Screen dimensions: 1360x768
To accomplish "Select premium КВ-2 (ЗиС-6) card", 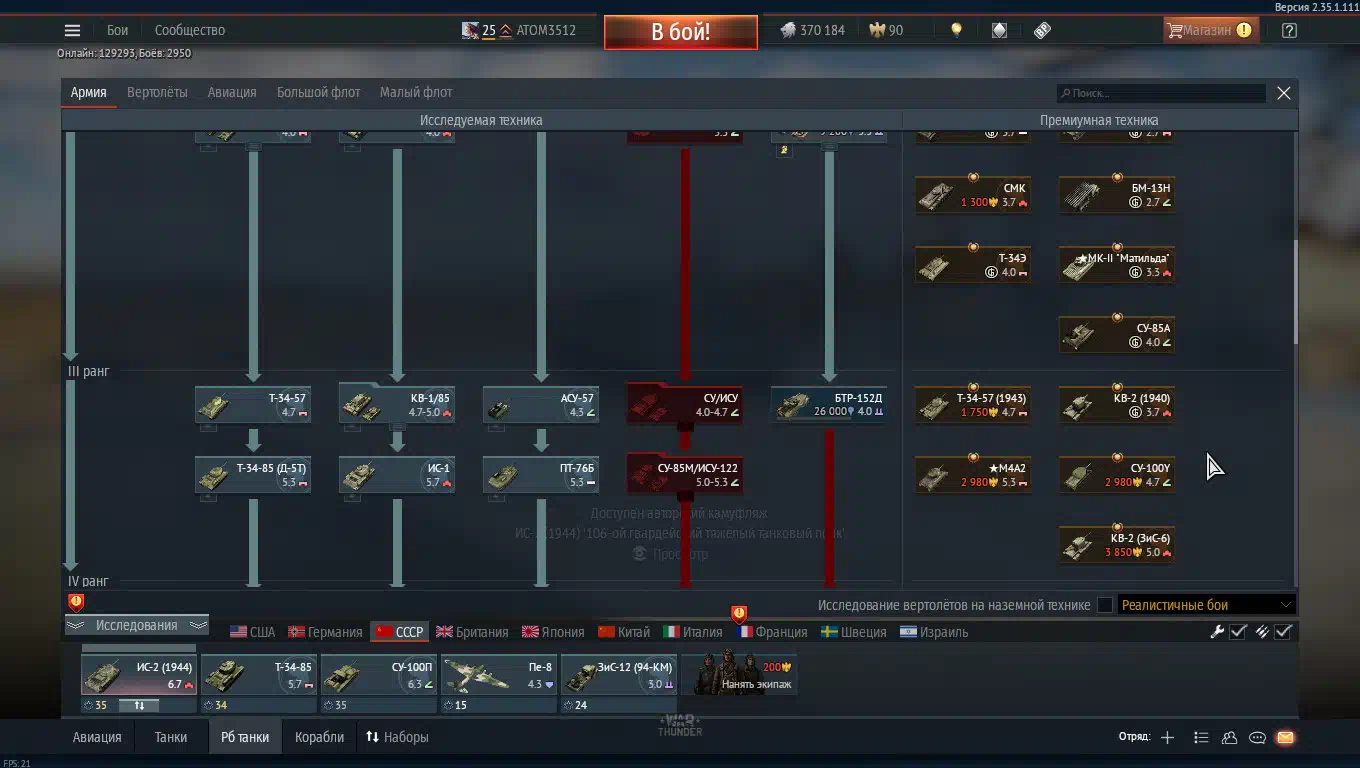I will point(1117,545).
